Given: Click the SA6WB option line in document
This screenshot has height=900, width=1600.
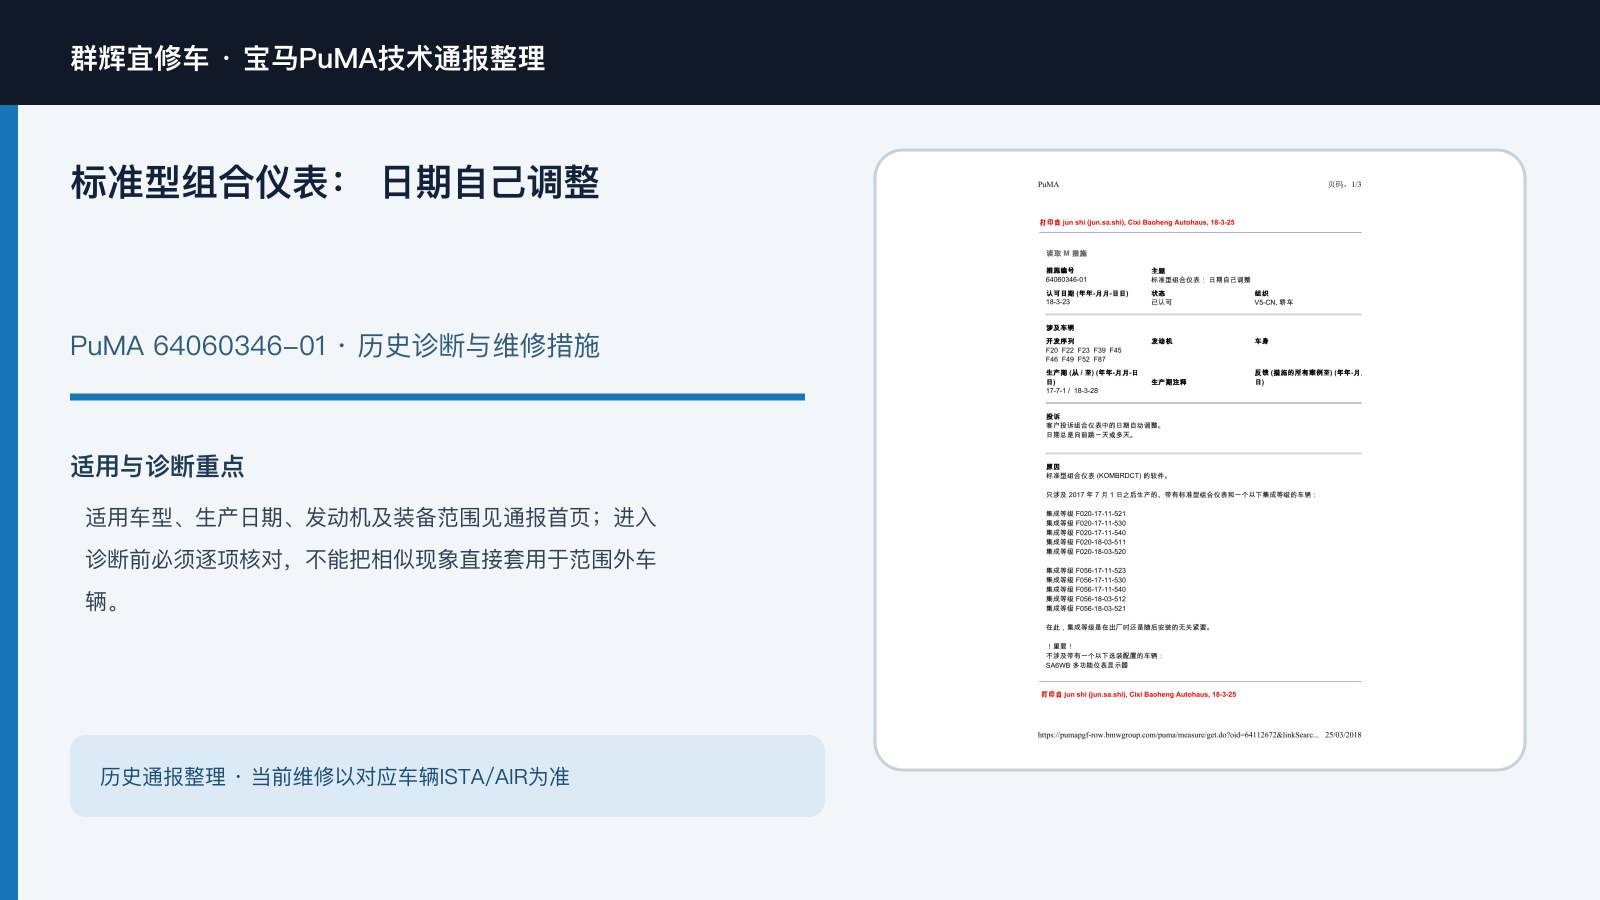Looking at the screenshot, I should (x=1087, y=665).
